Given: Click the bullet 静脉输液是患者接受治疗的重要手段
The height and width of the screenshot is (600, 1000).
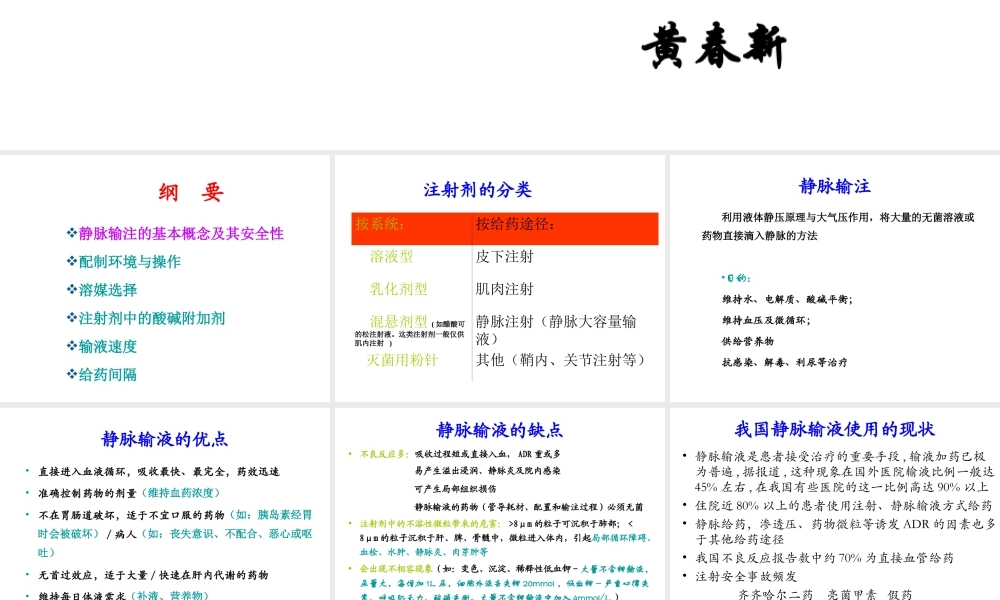Looking at the screenshot, I should tap(844, 471).
